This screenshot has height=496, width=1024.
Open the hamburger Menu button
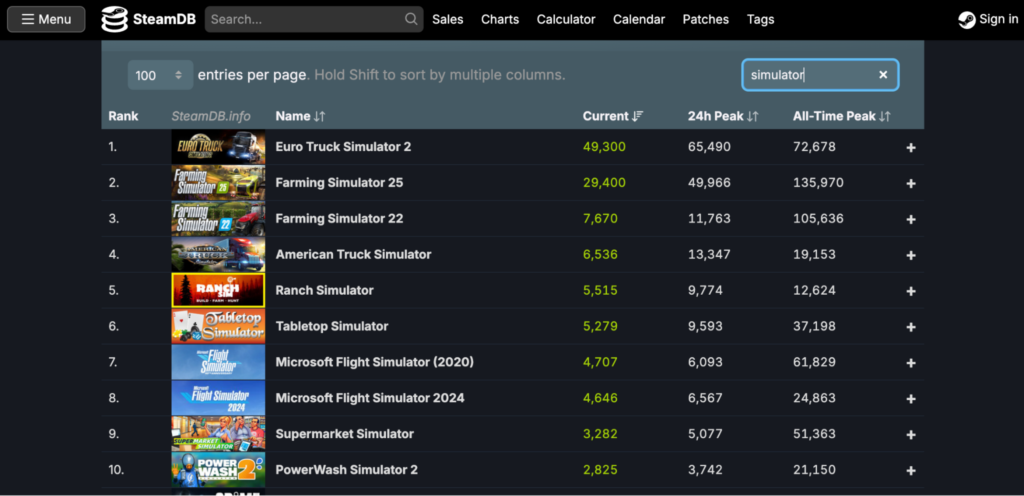46,19
